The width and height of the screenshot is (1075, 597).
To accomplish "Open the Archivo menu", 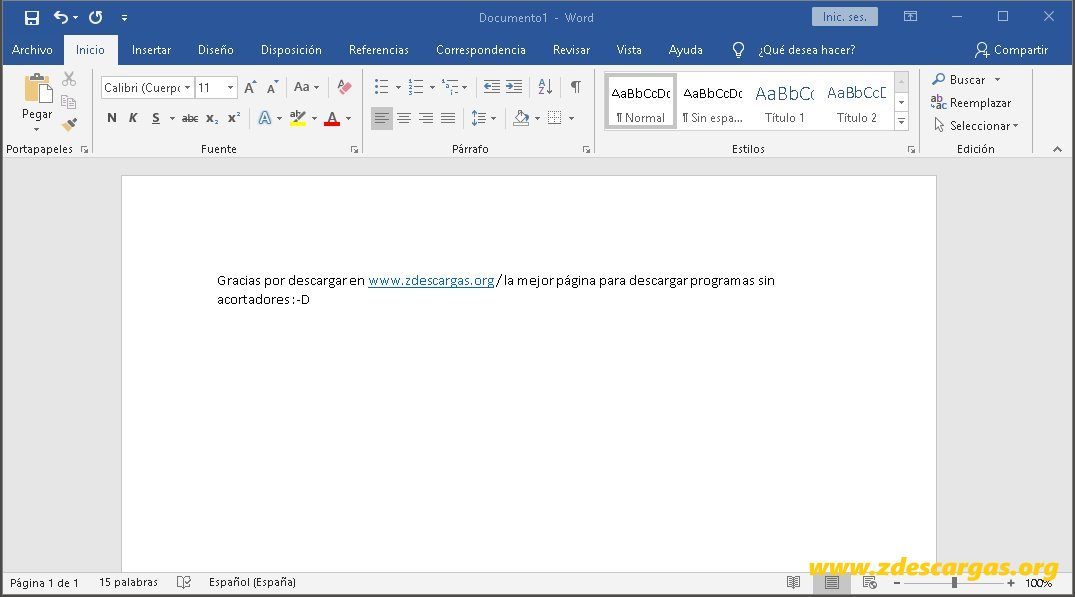I will click(32, 50).
